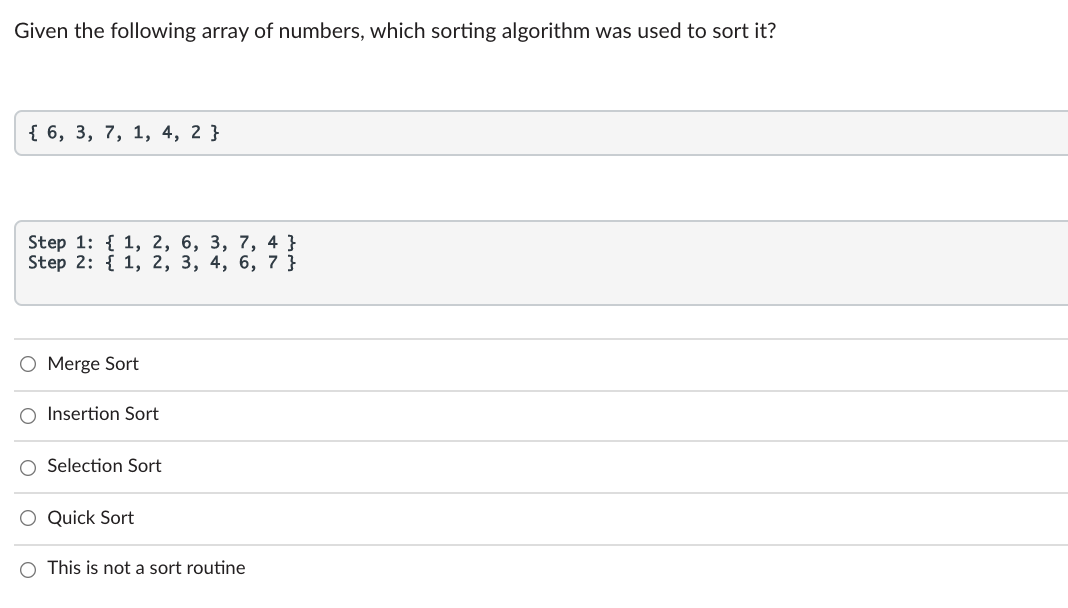Choose the option This is not a sort routine

coord(28,568)
